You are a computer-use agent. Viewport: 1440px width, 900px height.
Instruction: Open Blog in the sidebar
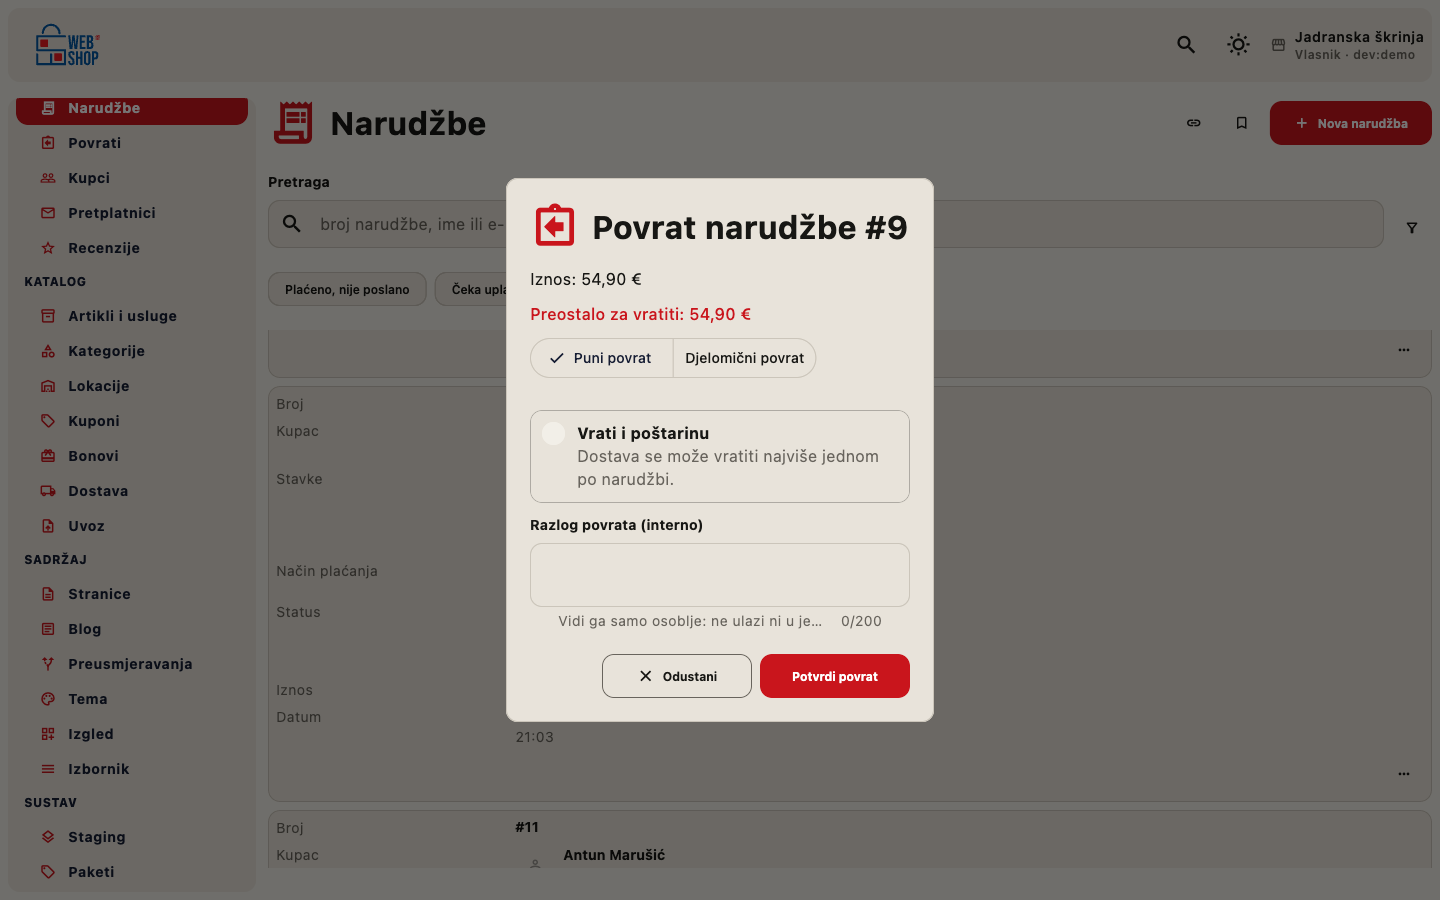coord(132,629)
